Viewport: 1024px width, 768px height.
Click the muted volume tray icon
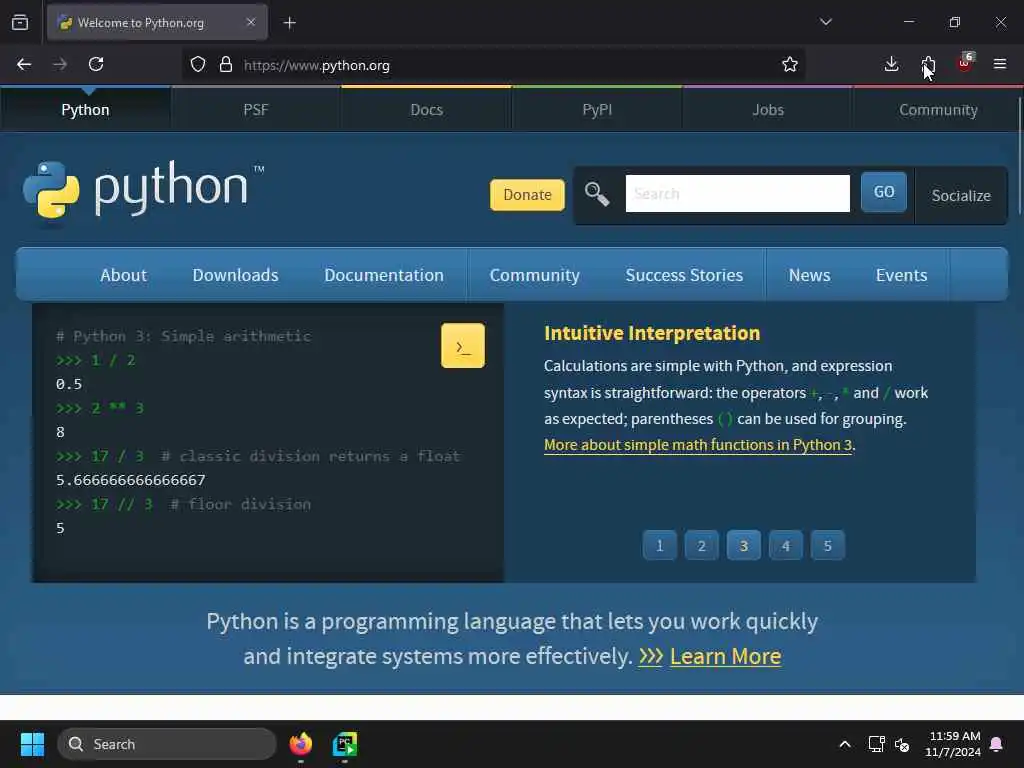902,744
